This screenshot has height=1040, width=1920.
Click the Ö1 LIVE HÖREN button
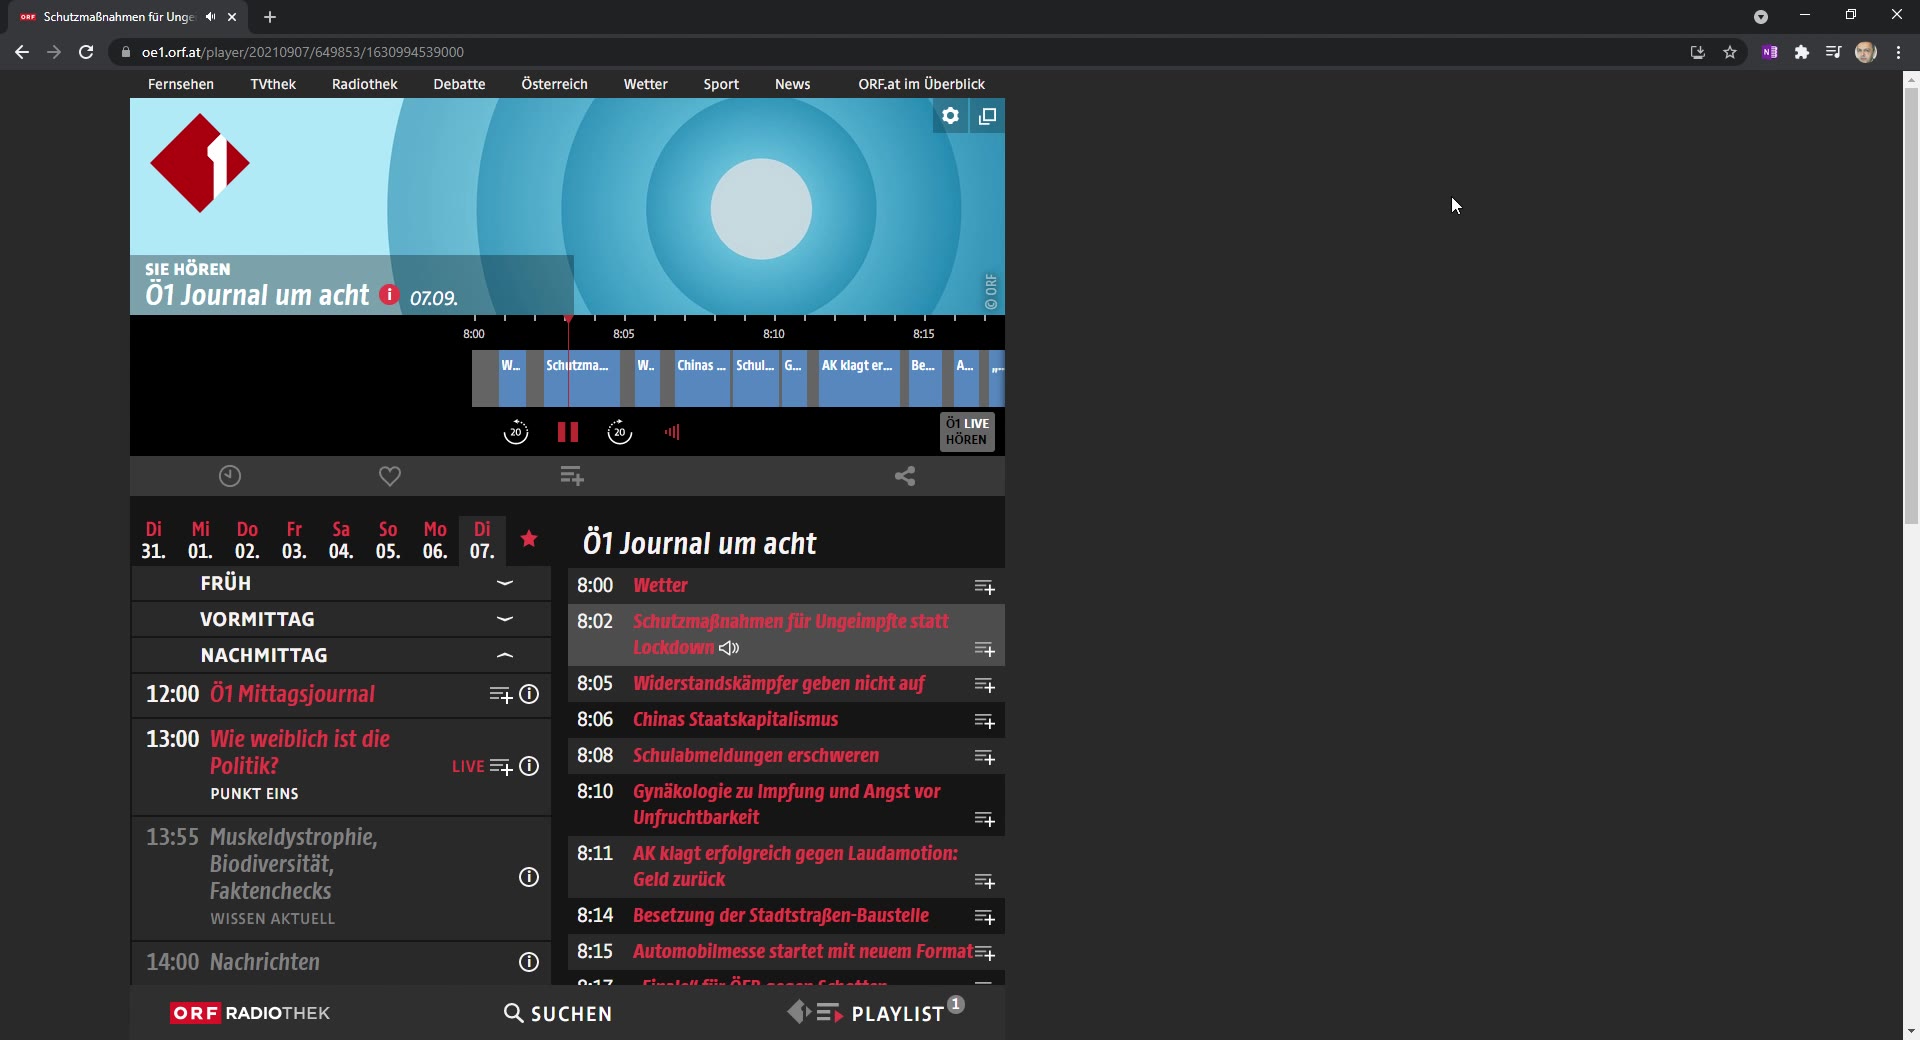[x=967, y=432]
